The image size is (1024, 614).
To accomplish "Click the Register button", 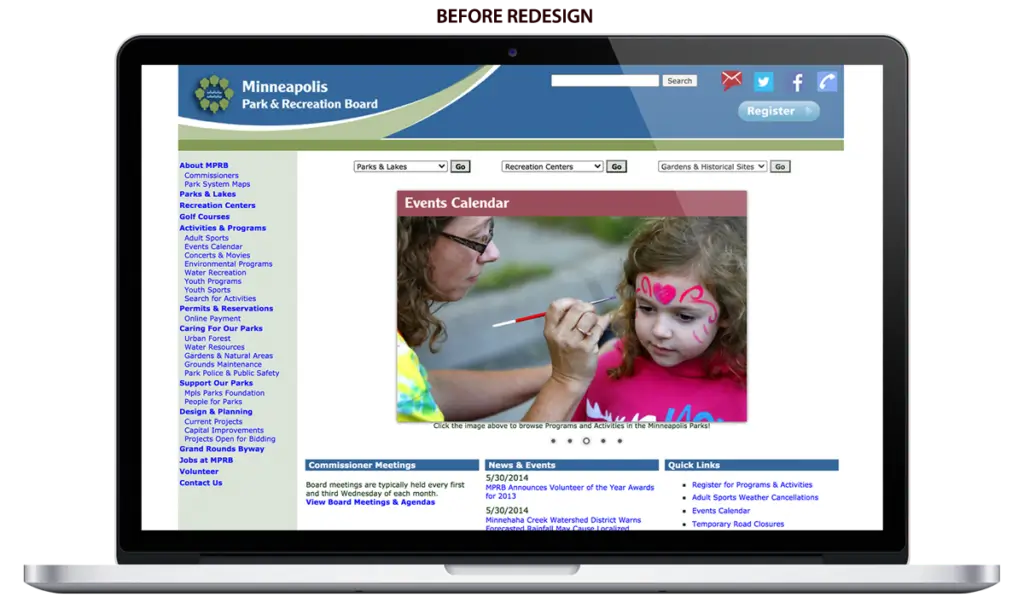I will coord(777,112).
